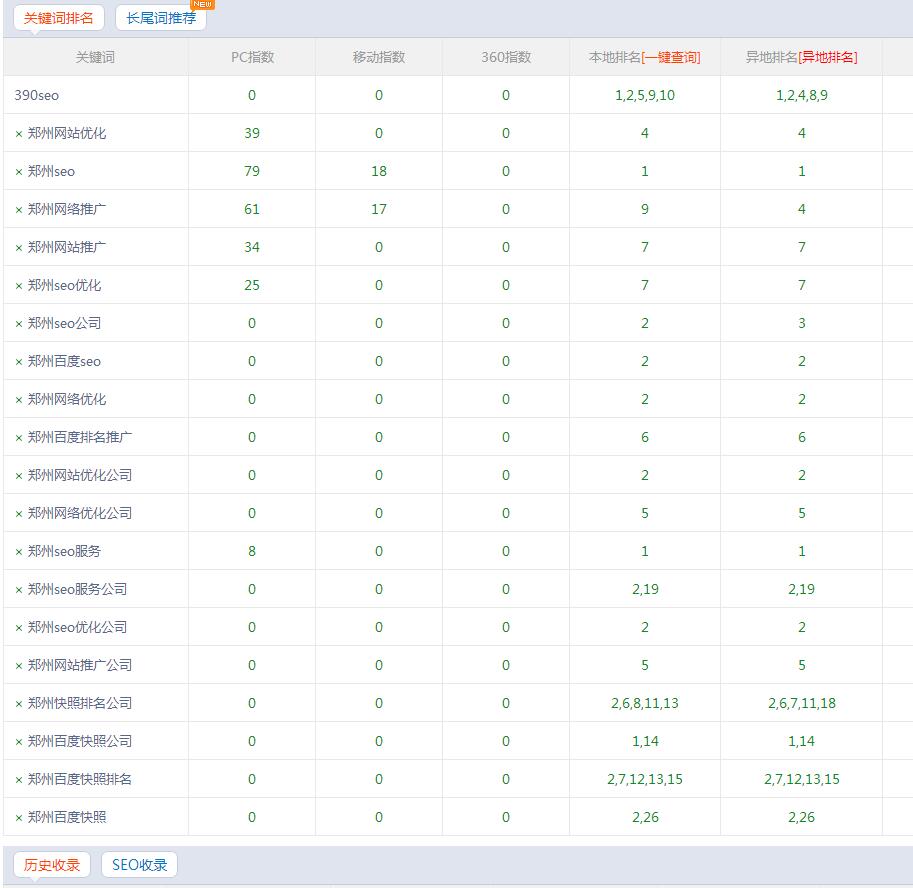Screen dimensions: 913x888
Task: Switch to the SEO收录 tab
Action: point(139,865)
